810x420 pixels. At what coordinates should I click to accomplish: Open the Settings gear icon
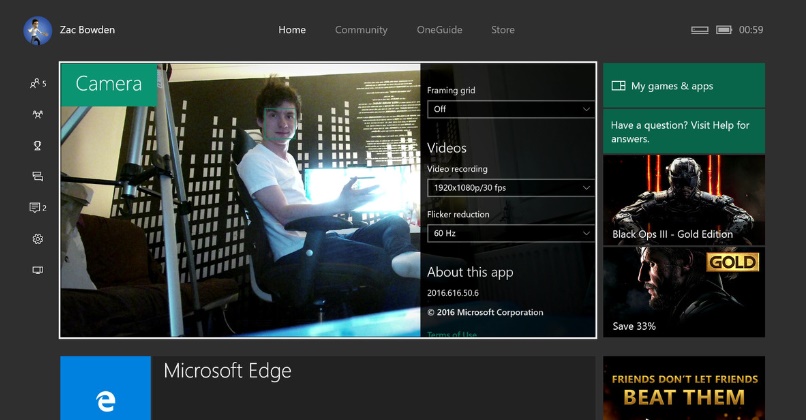(x=37, y=239)
